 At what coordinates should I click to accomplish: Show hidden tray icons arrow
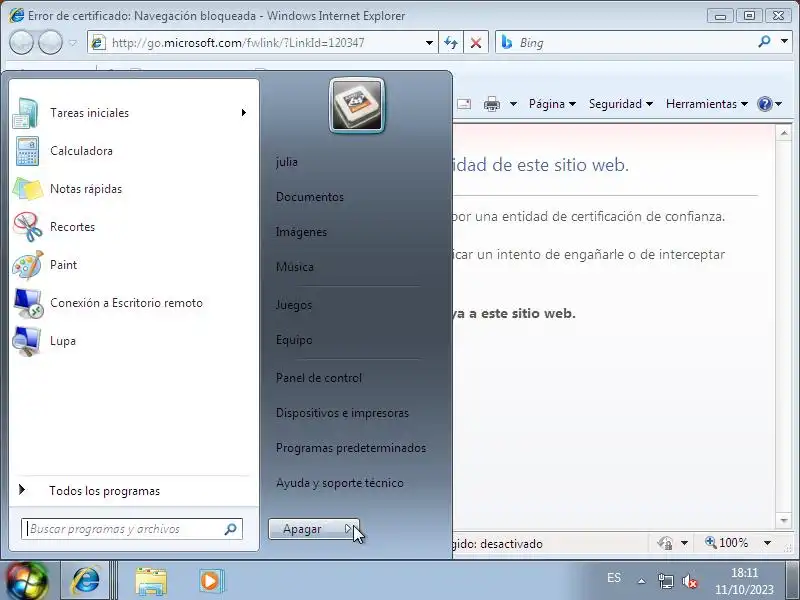click(x=641, y=581)
